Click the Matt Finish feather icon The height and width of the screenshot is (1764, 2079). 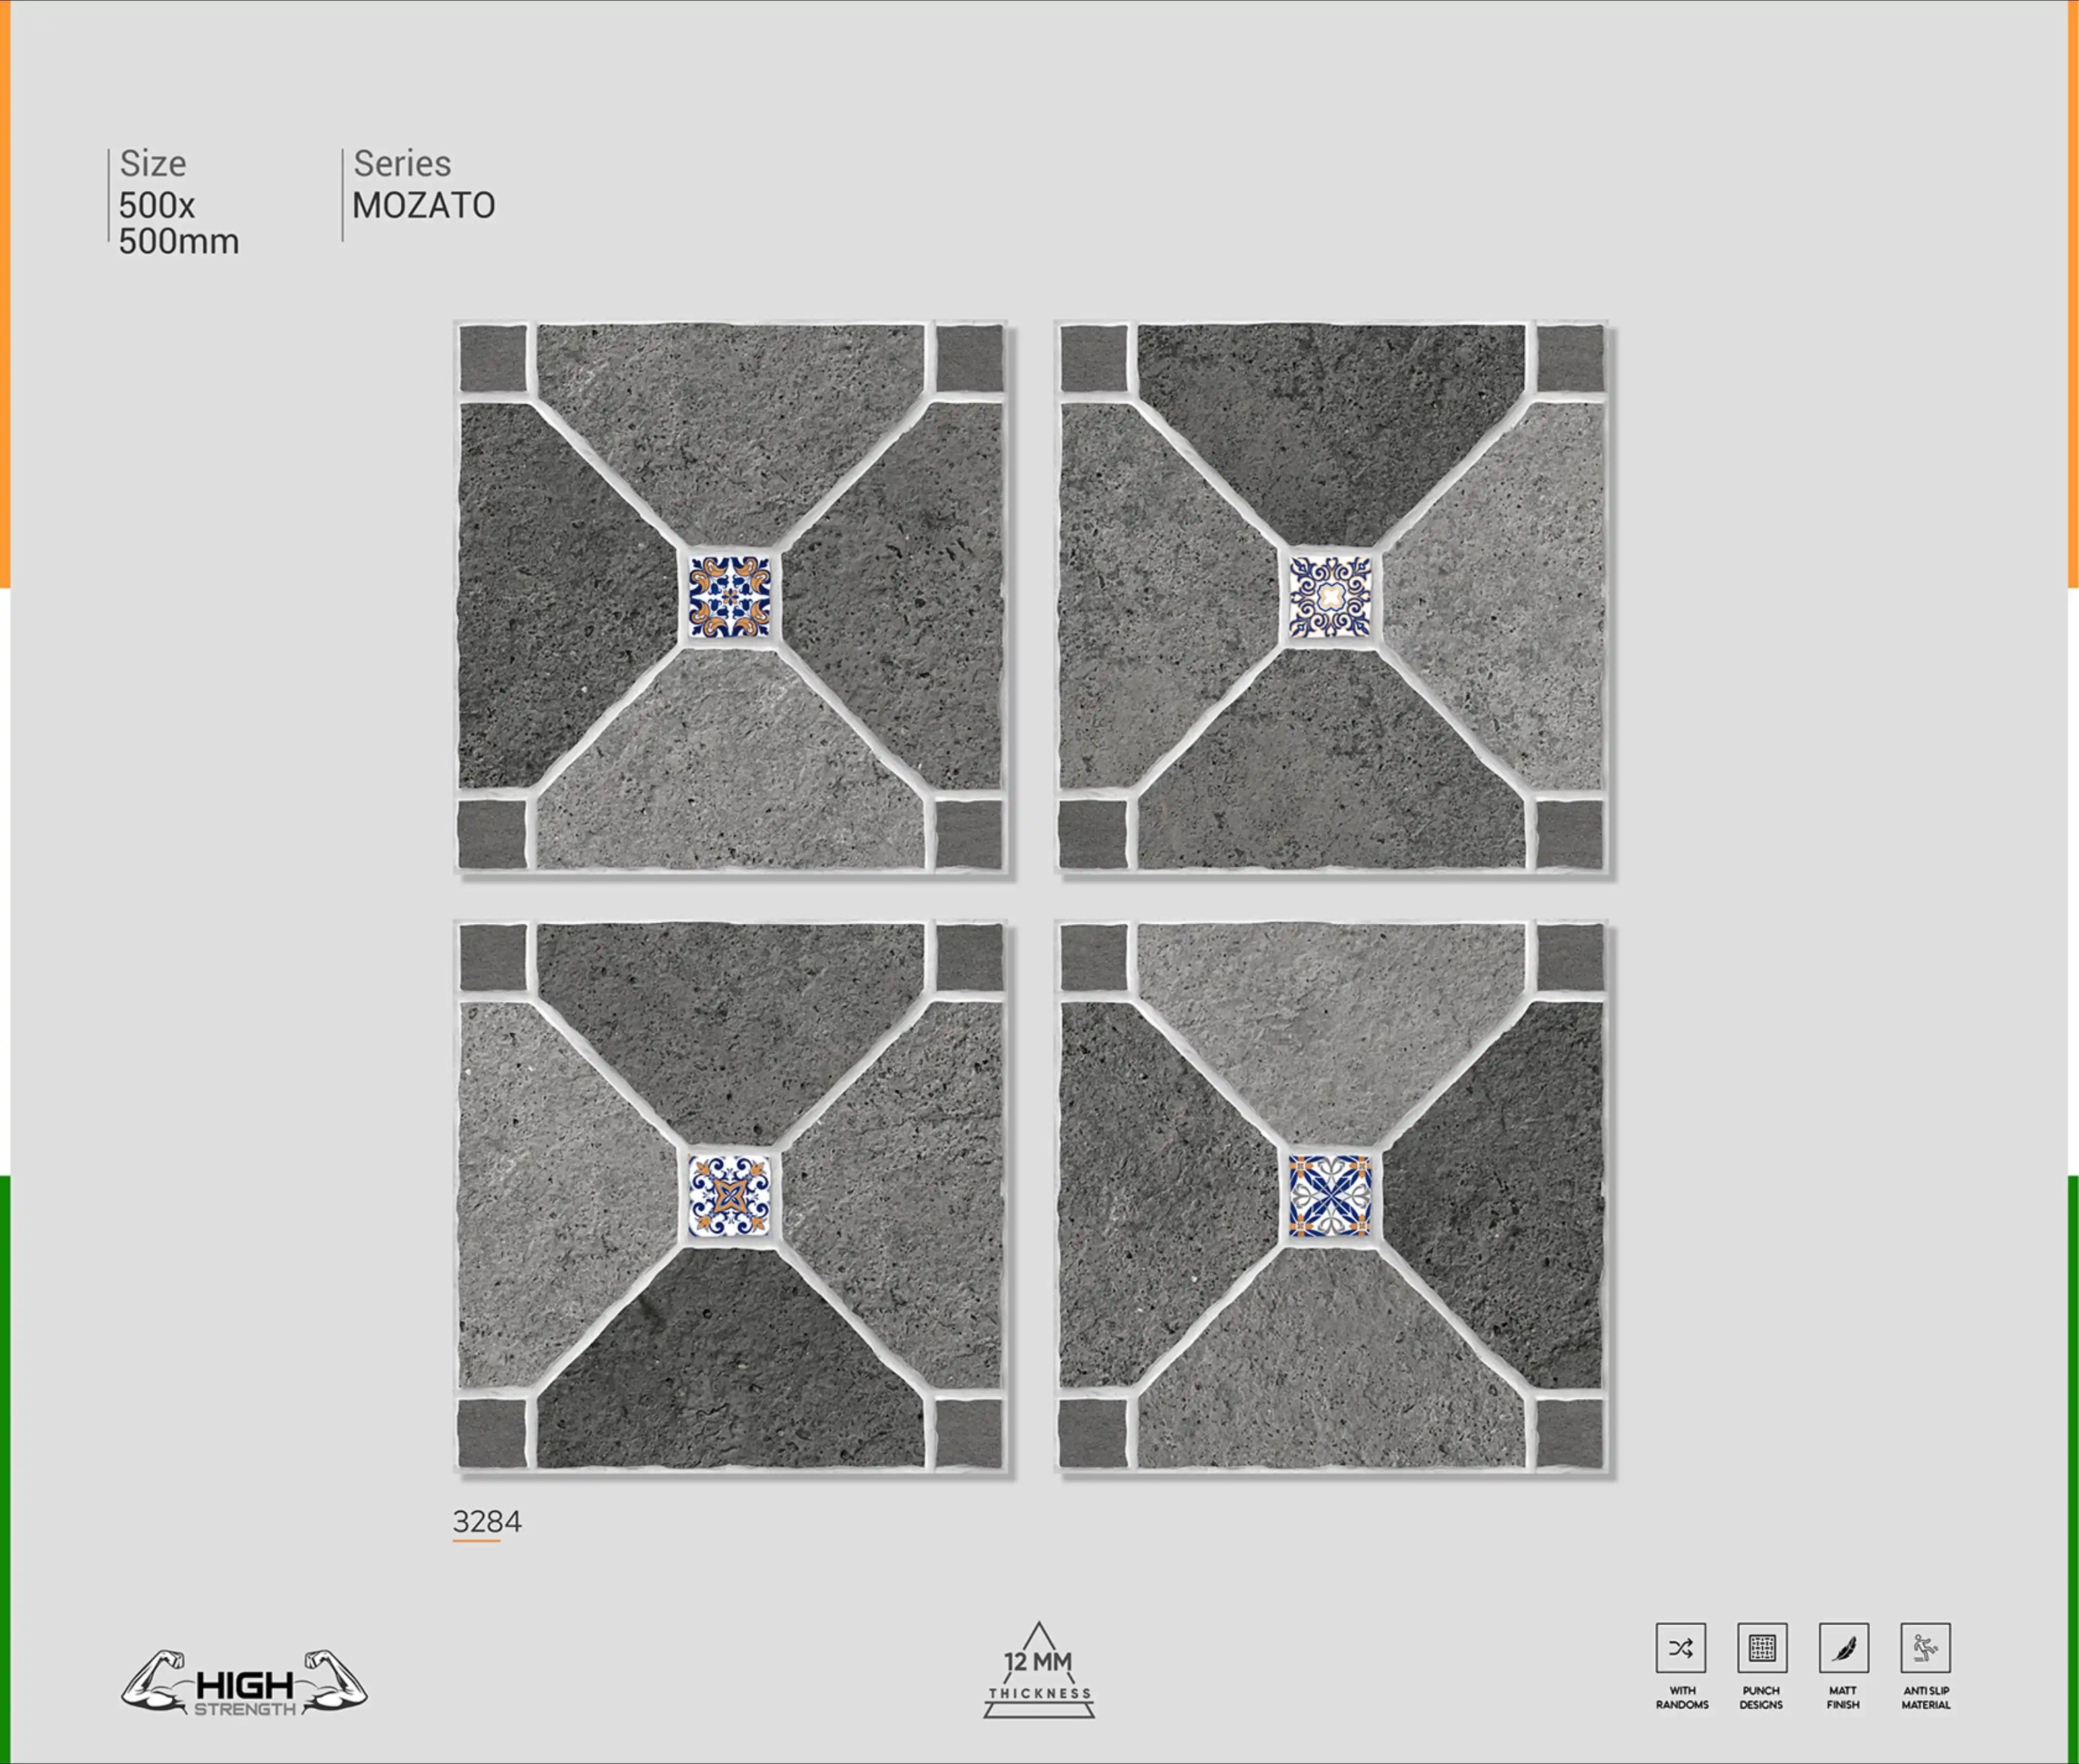1844,1647
